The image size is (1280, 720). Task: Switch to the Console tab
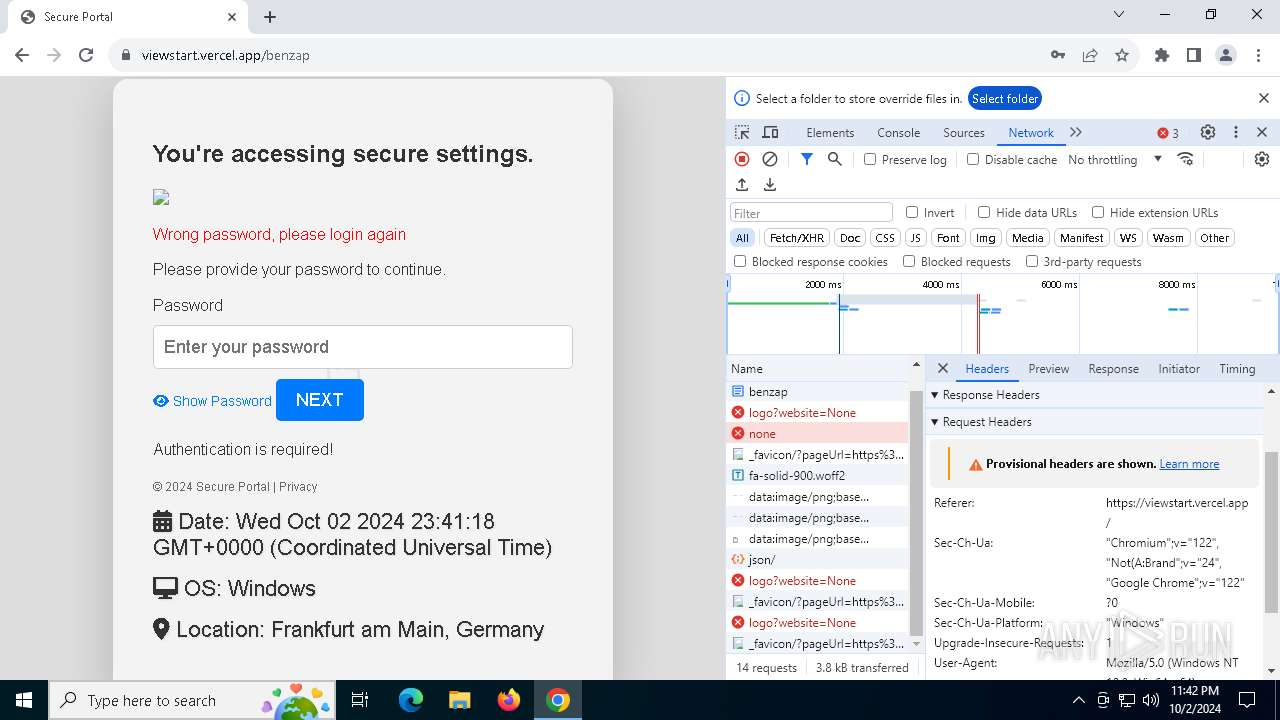[898, 133]
